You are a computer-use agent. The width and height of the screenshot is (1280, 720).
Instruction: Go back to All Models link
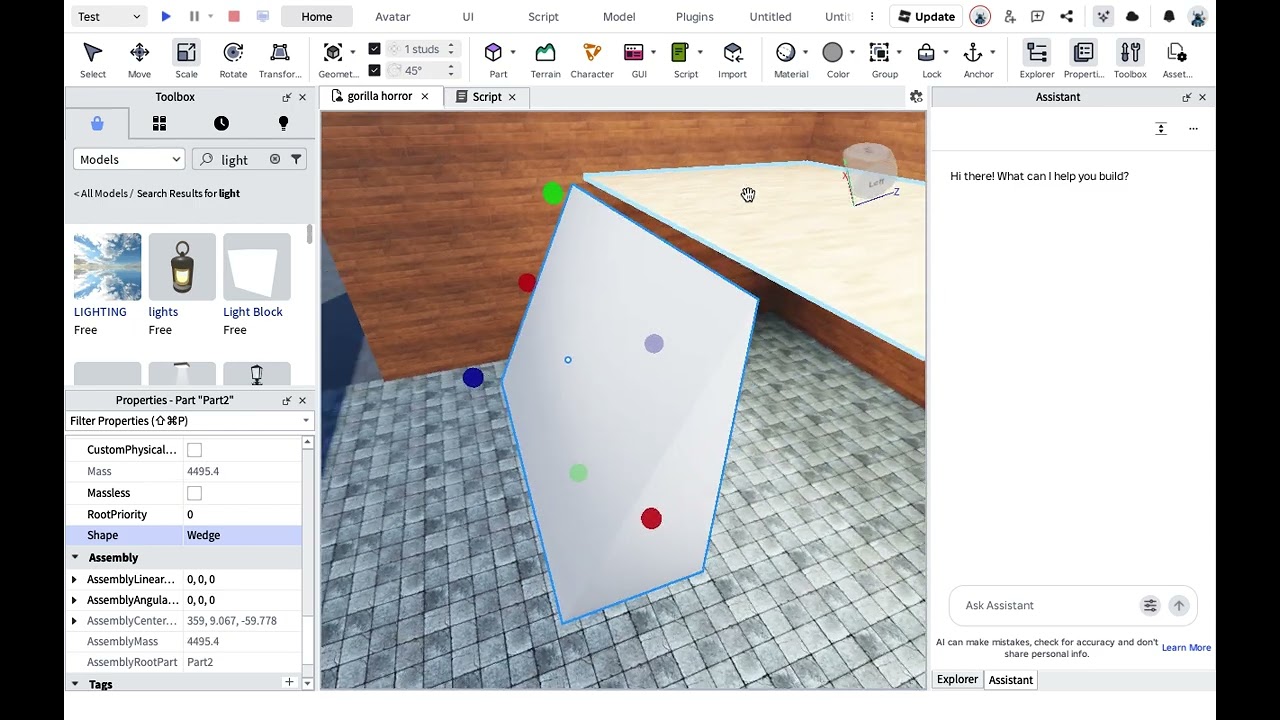click(x=102, y=193)
